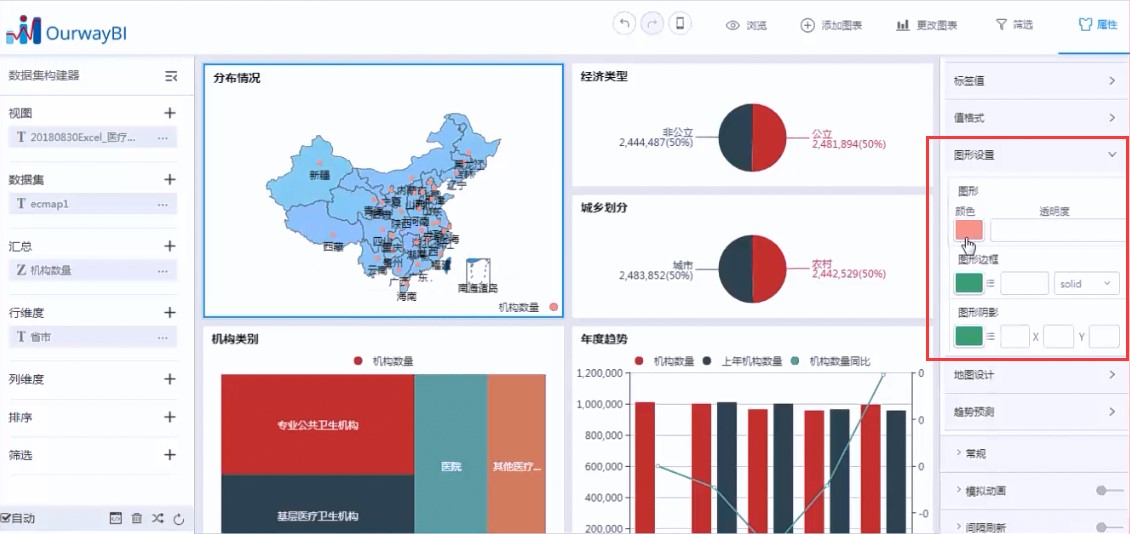Open the 筛选 filter menu
The width and height of the screenshot is (1130, 534).
pyautogui.click(x=1014, y=25)
